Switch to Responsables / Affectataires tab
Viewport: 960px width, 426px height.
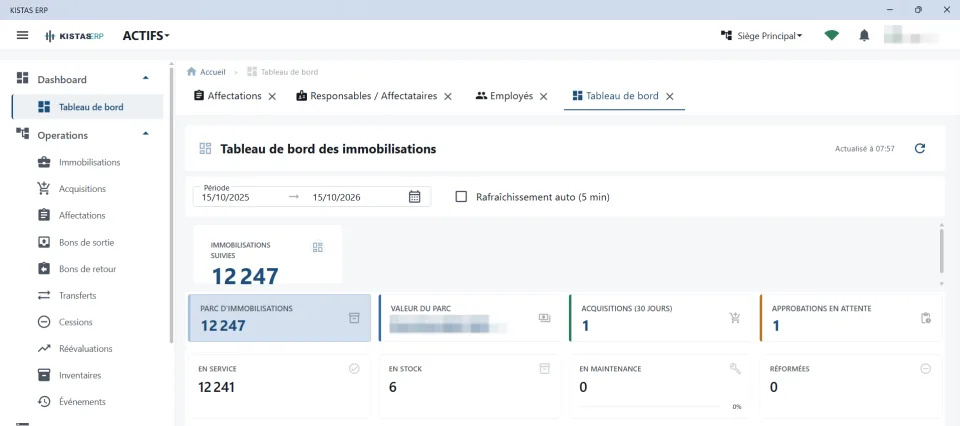coord(366,96)
